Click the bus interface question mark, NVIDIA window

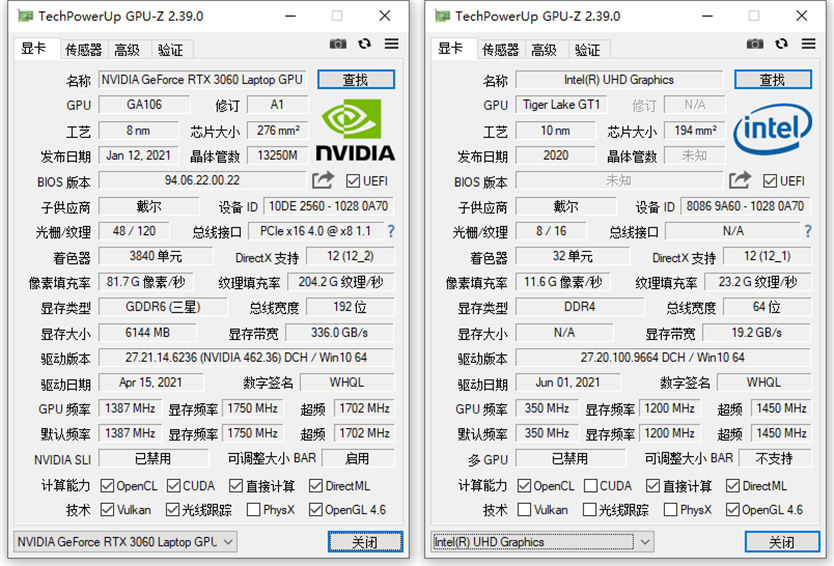[x=391, y=231]
